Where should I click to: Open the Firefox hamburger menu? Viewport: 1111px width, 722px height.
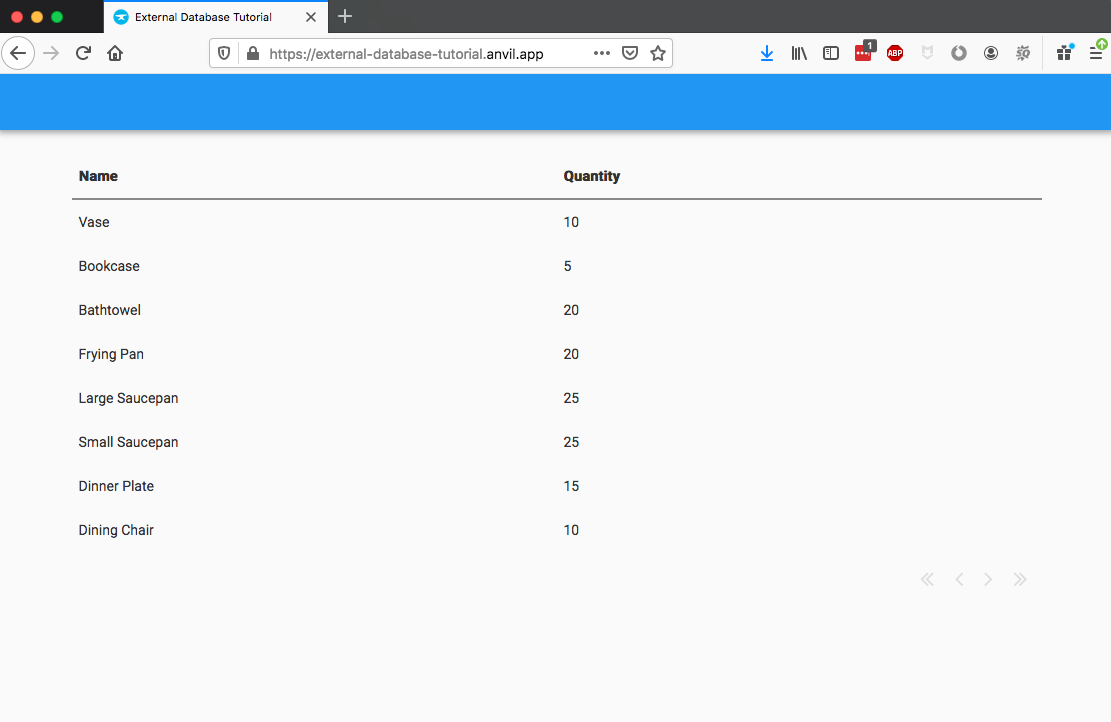[x=1096, y=54]
